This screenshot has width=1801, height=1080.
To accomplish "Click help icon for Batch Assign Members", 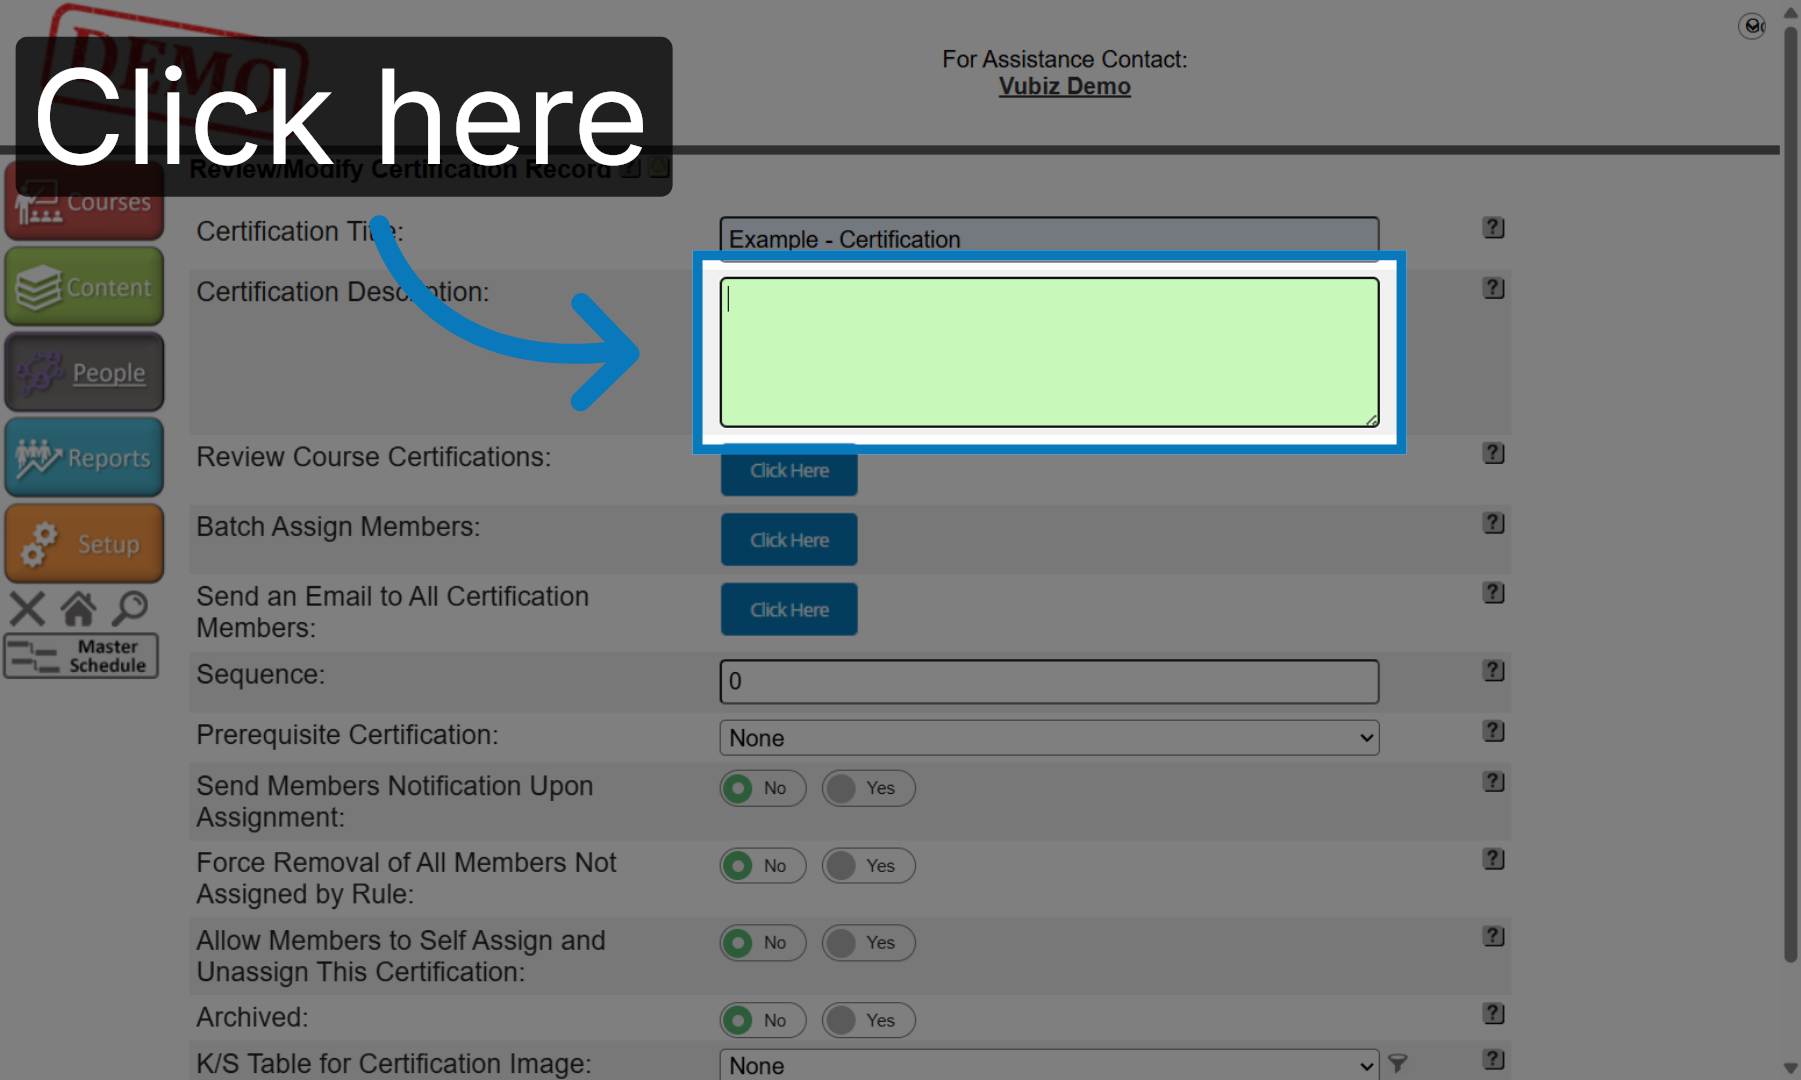I will click(x=1493, y=523).
